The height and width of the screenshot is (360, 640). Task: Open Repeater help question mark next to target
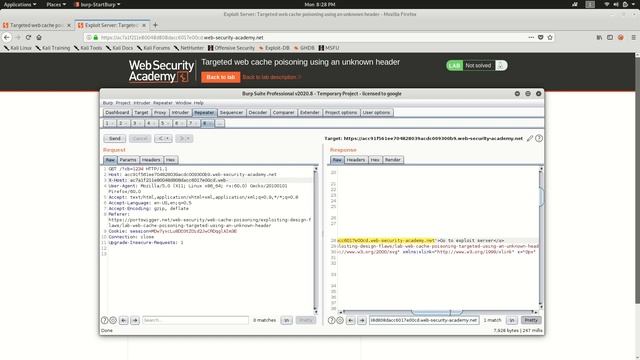pyautogui.click(x=539, y=138)
